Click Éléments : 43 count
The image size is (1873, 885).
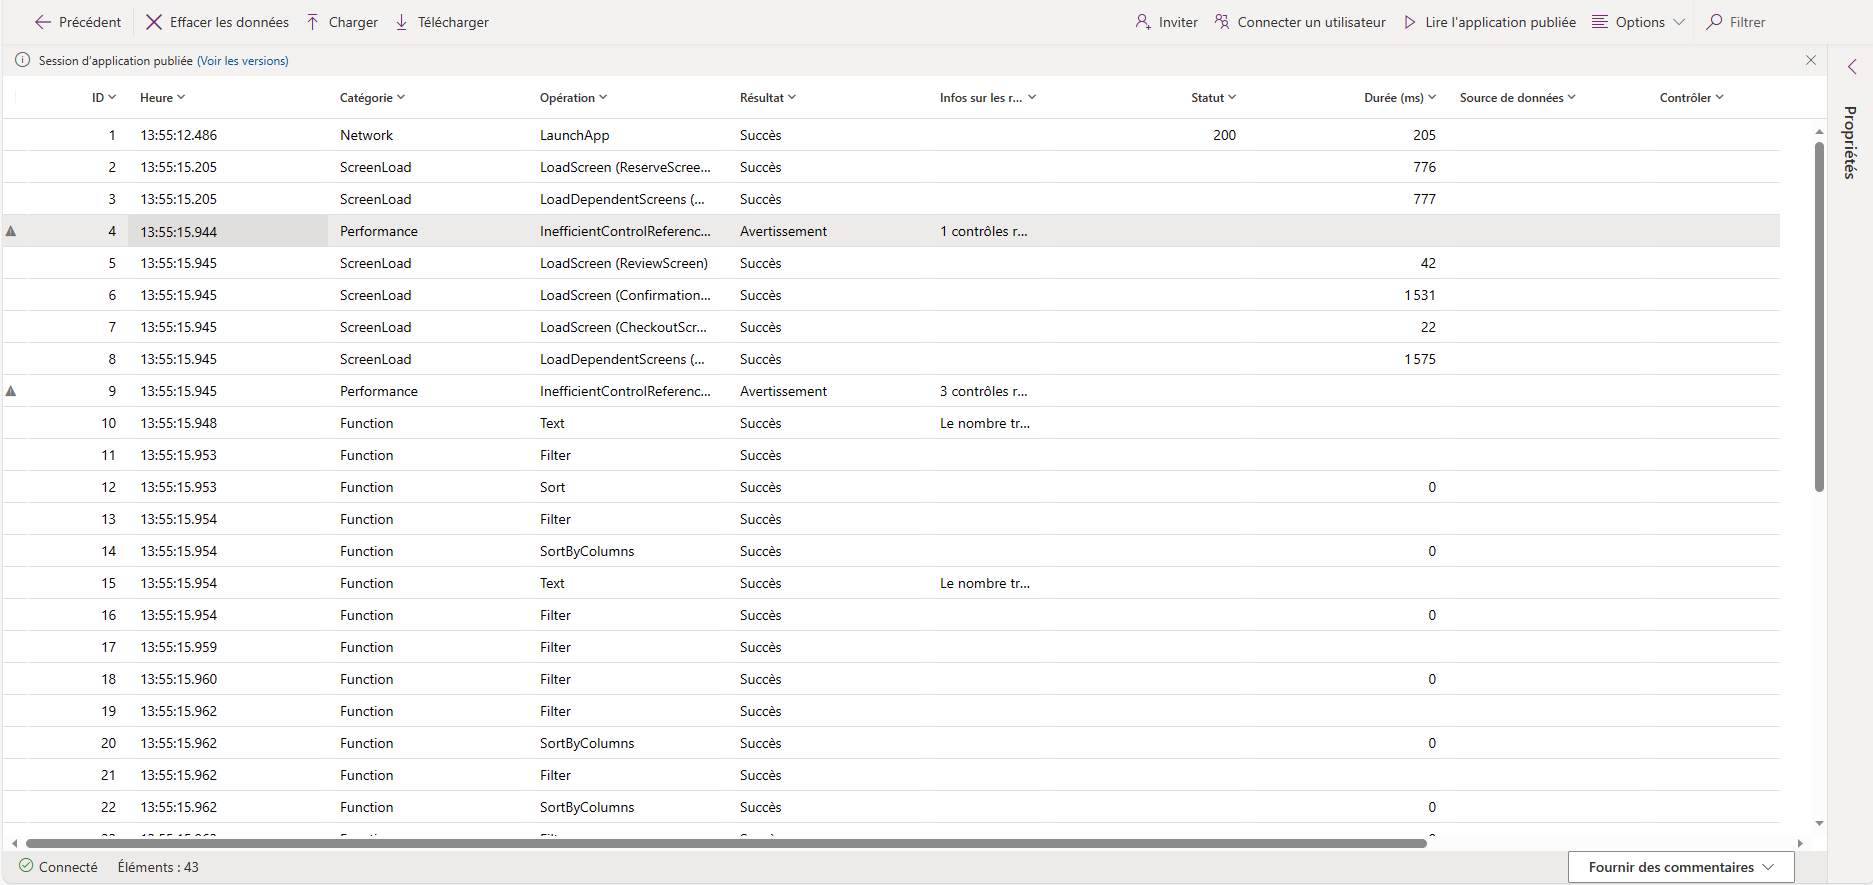tap(158, 867)
